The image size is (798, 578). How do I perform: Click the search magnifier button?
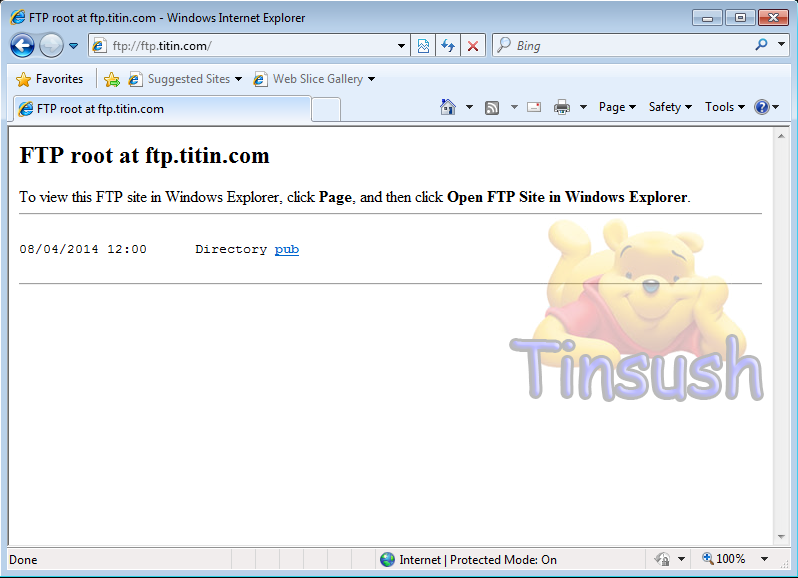[x=761, y=45]
